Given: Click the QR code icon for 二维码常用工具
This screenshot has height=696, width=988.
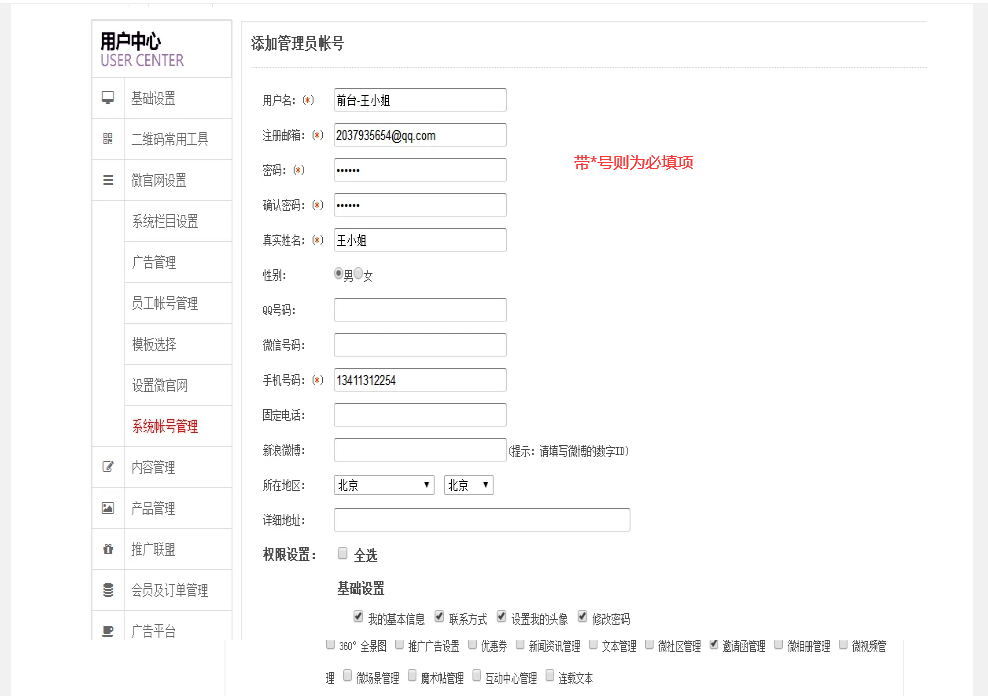Looking at the screenshot, I should (108, 139).
